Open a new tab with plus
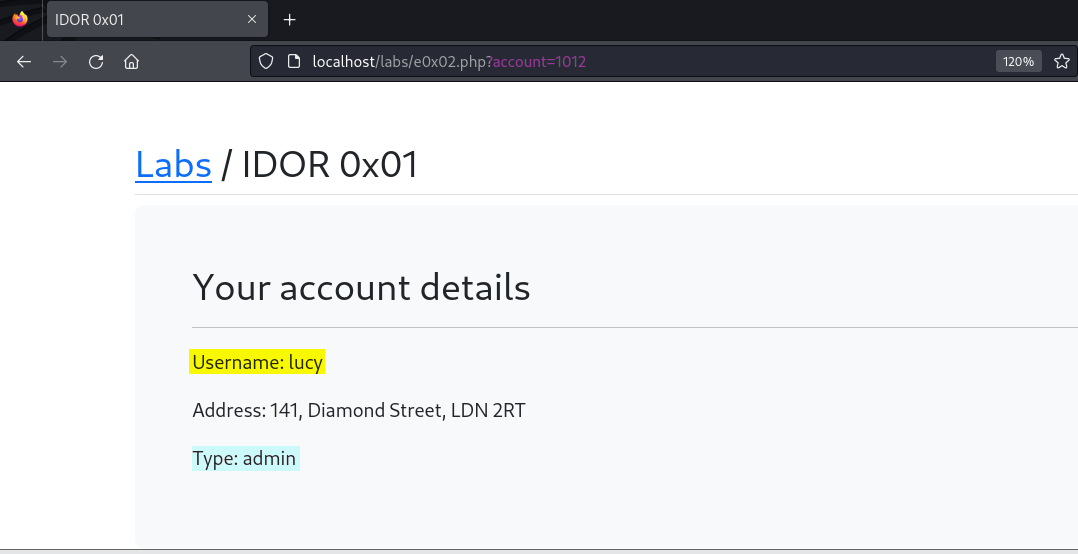The image size is (1078, 554). point(289,20)
